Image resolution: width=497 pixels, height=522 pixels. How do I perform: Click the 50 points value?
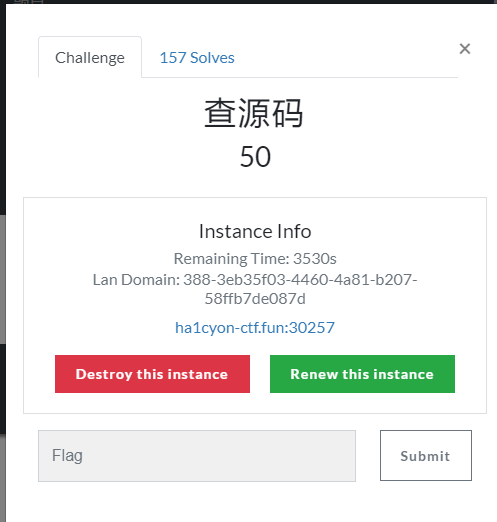point(255,157)
